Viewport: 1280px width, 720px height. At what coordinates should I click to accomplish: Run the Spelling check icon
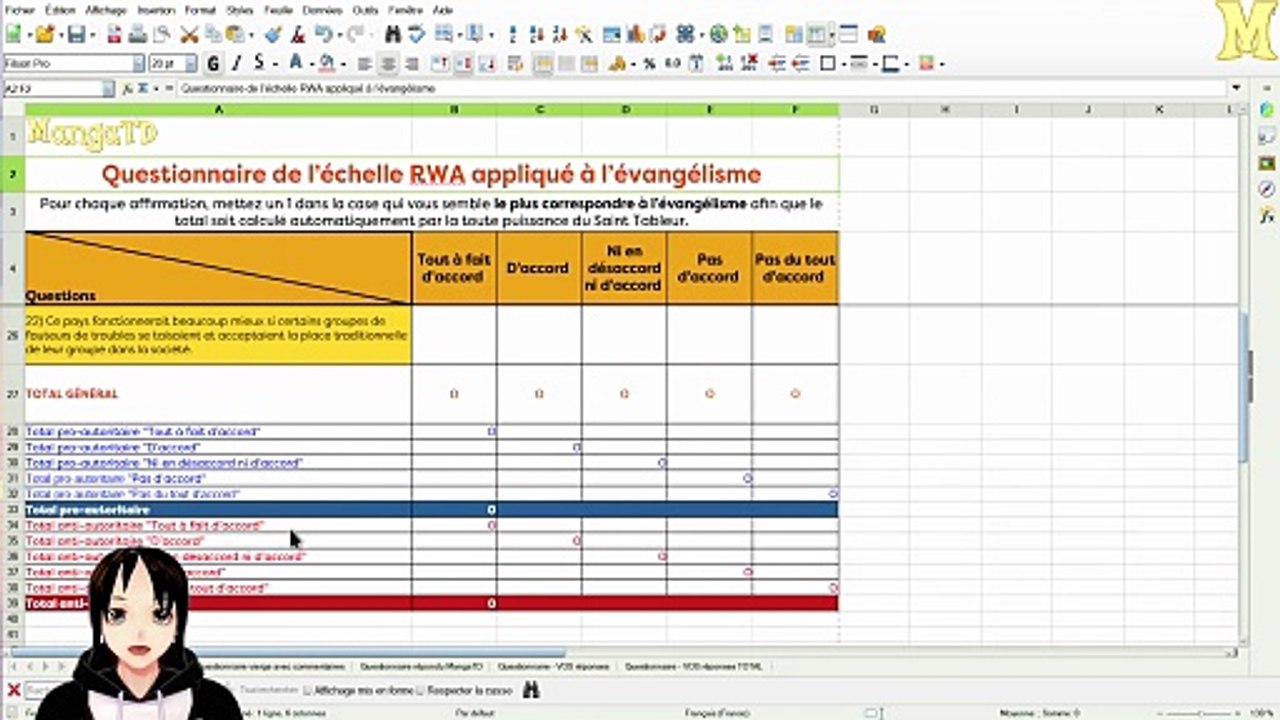click(416, 34)
